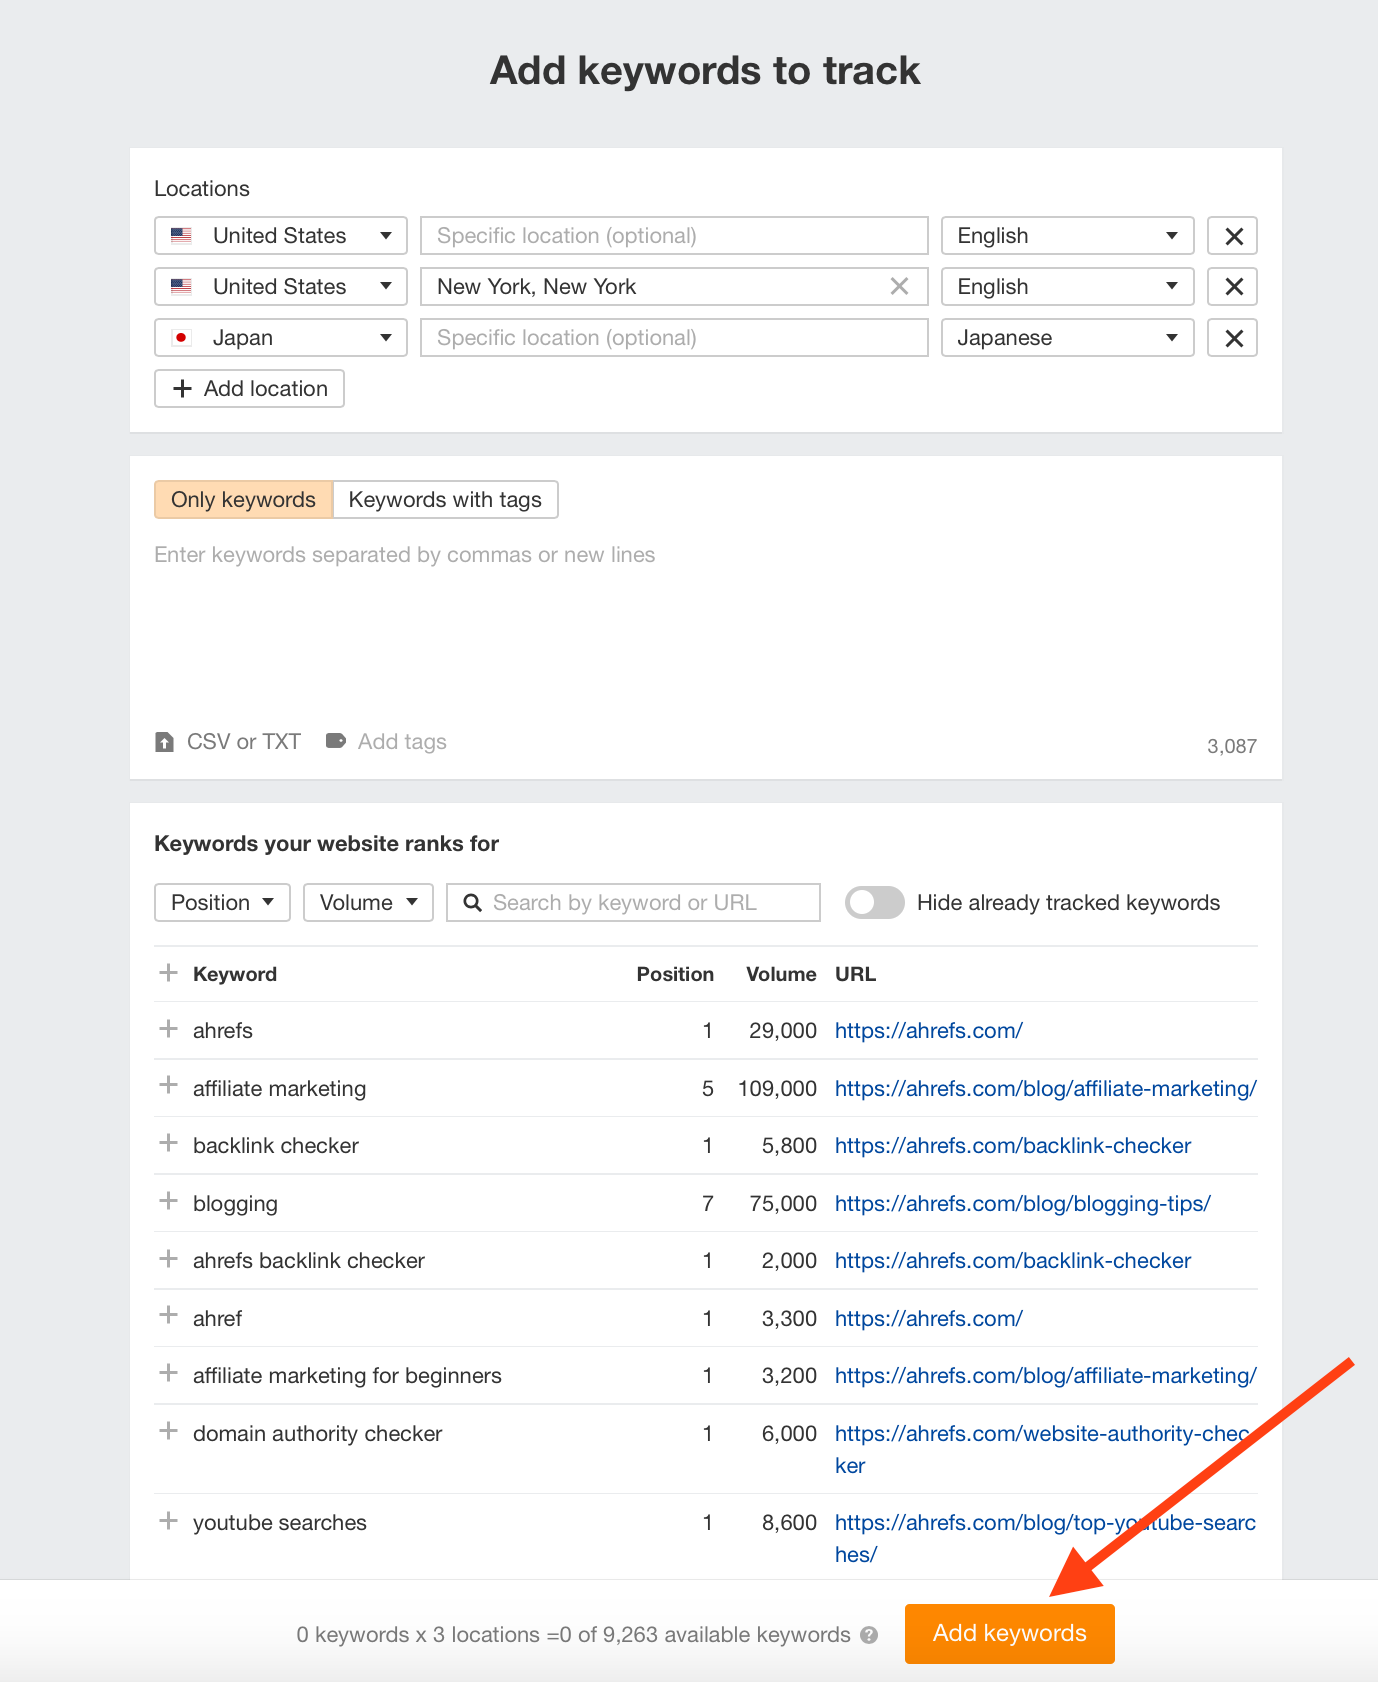
Task: Click the 109,000 volume value
Action: (777, 1088)
